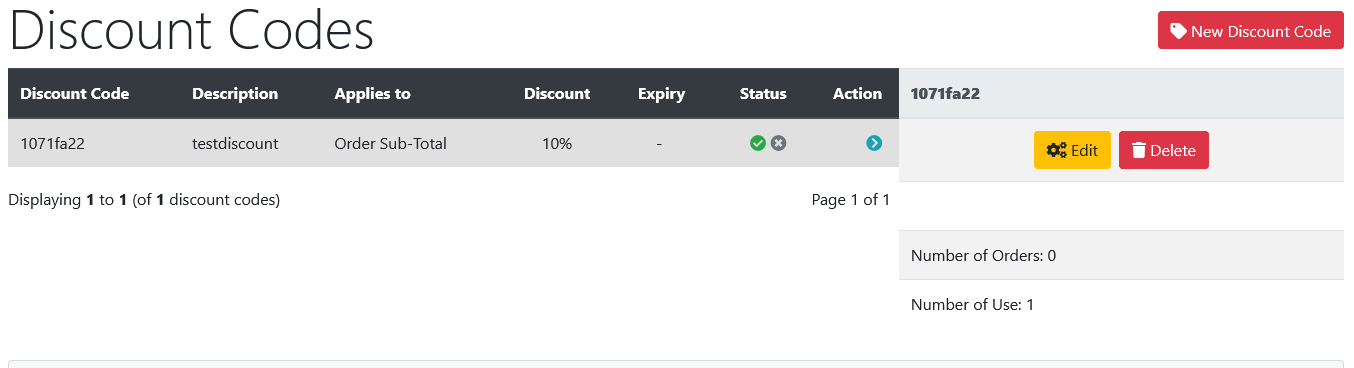Select the 1071fa22 code cell in the table
This screenshot has height=368, width=1354.
[52, 144]
